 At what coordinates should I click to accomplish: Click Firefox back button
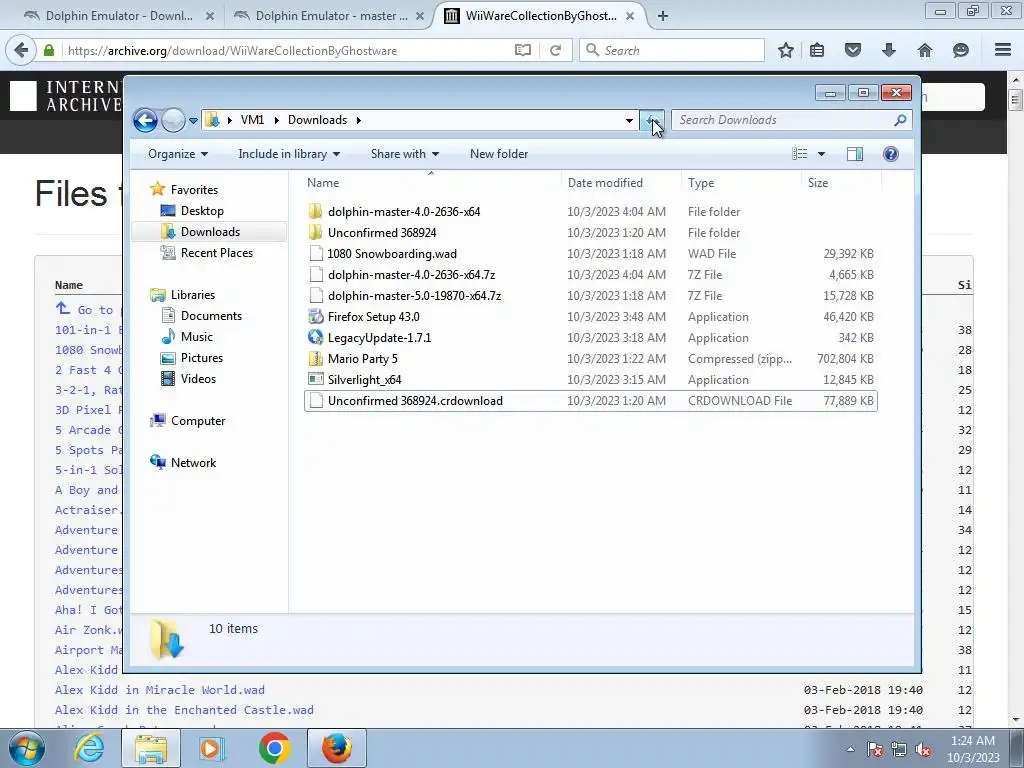(21, 50)
